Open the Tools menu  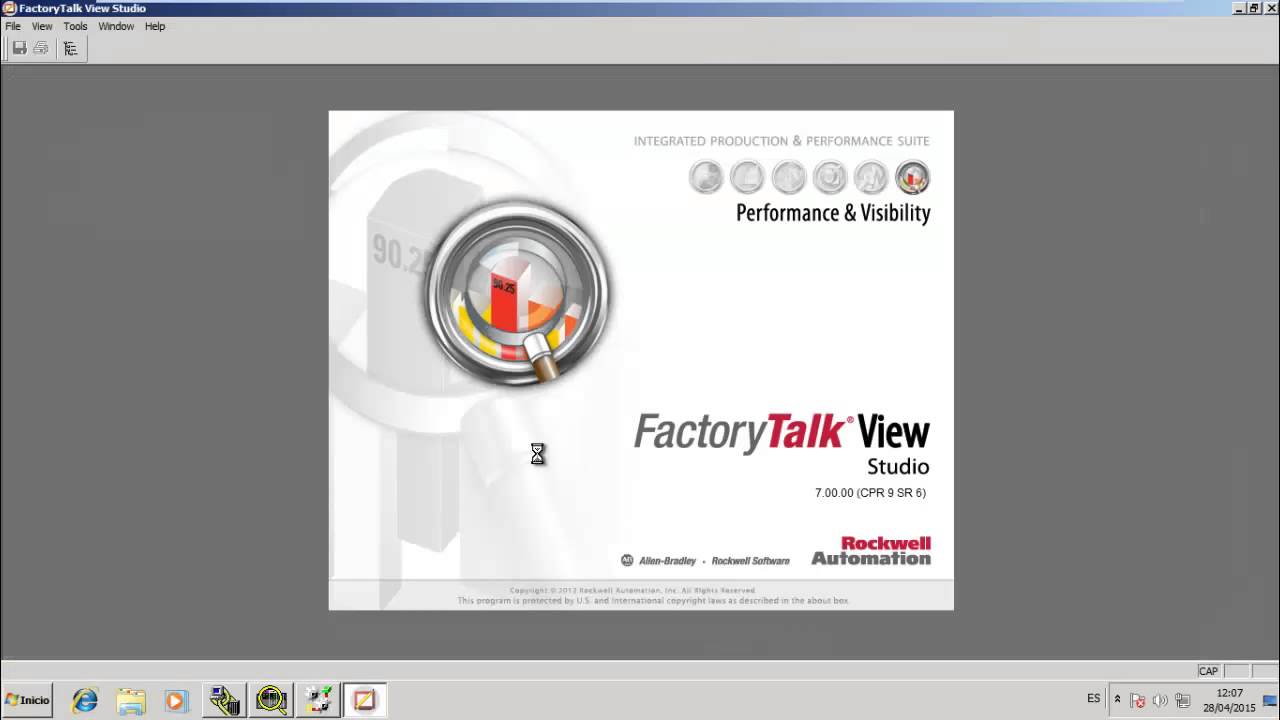(x=75, y=26)
